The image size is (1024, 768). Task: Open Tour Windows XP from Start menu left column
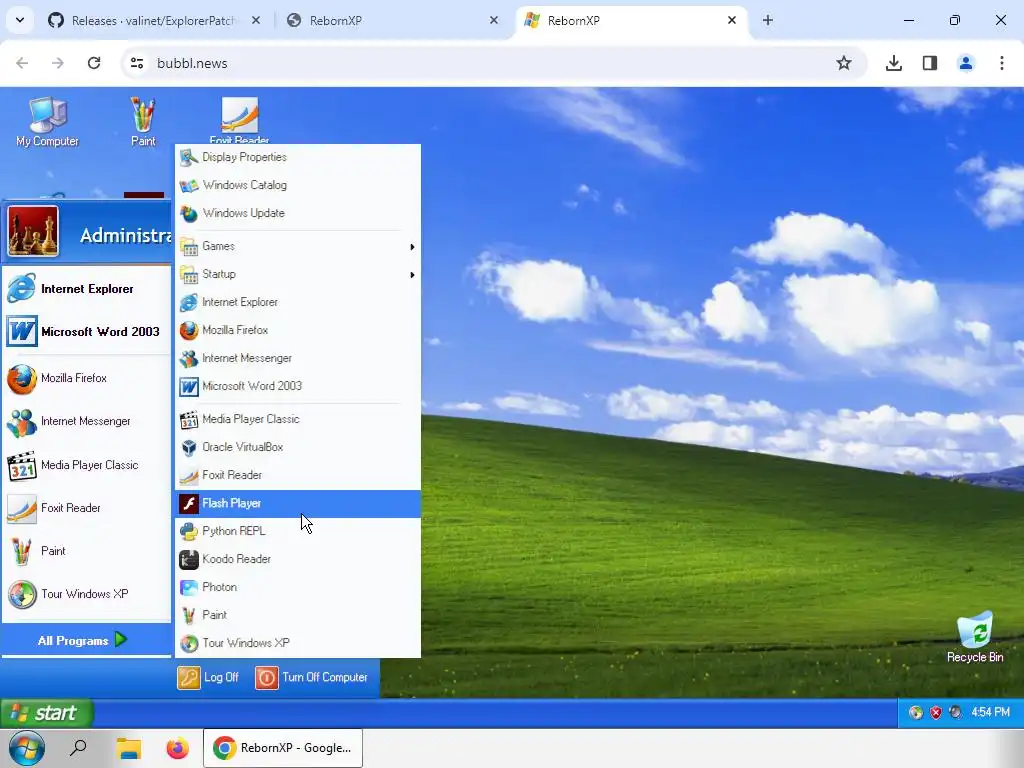point(87,595)
